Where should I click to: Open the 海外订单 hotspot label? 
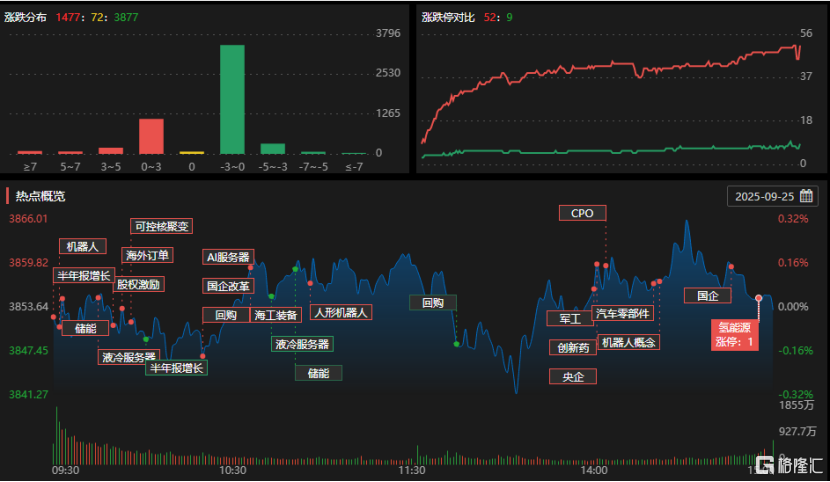click(147, 256)
